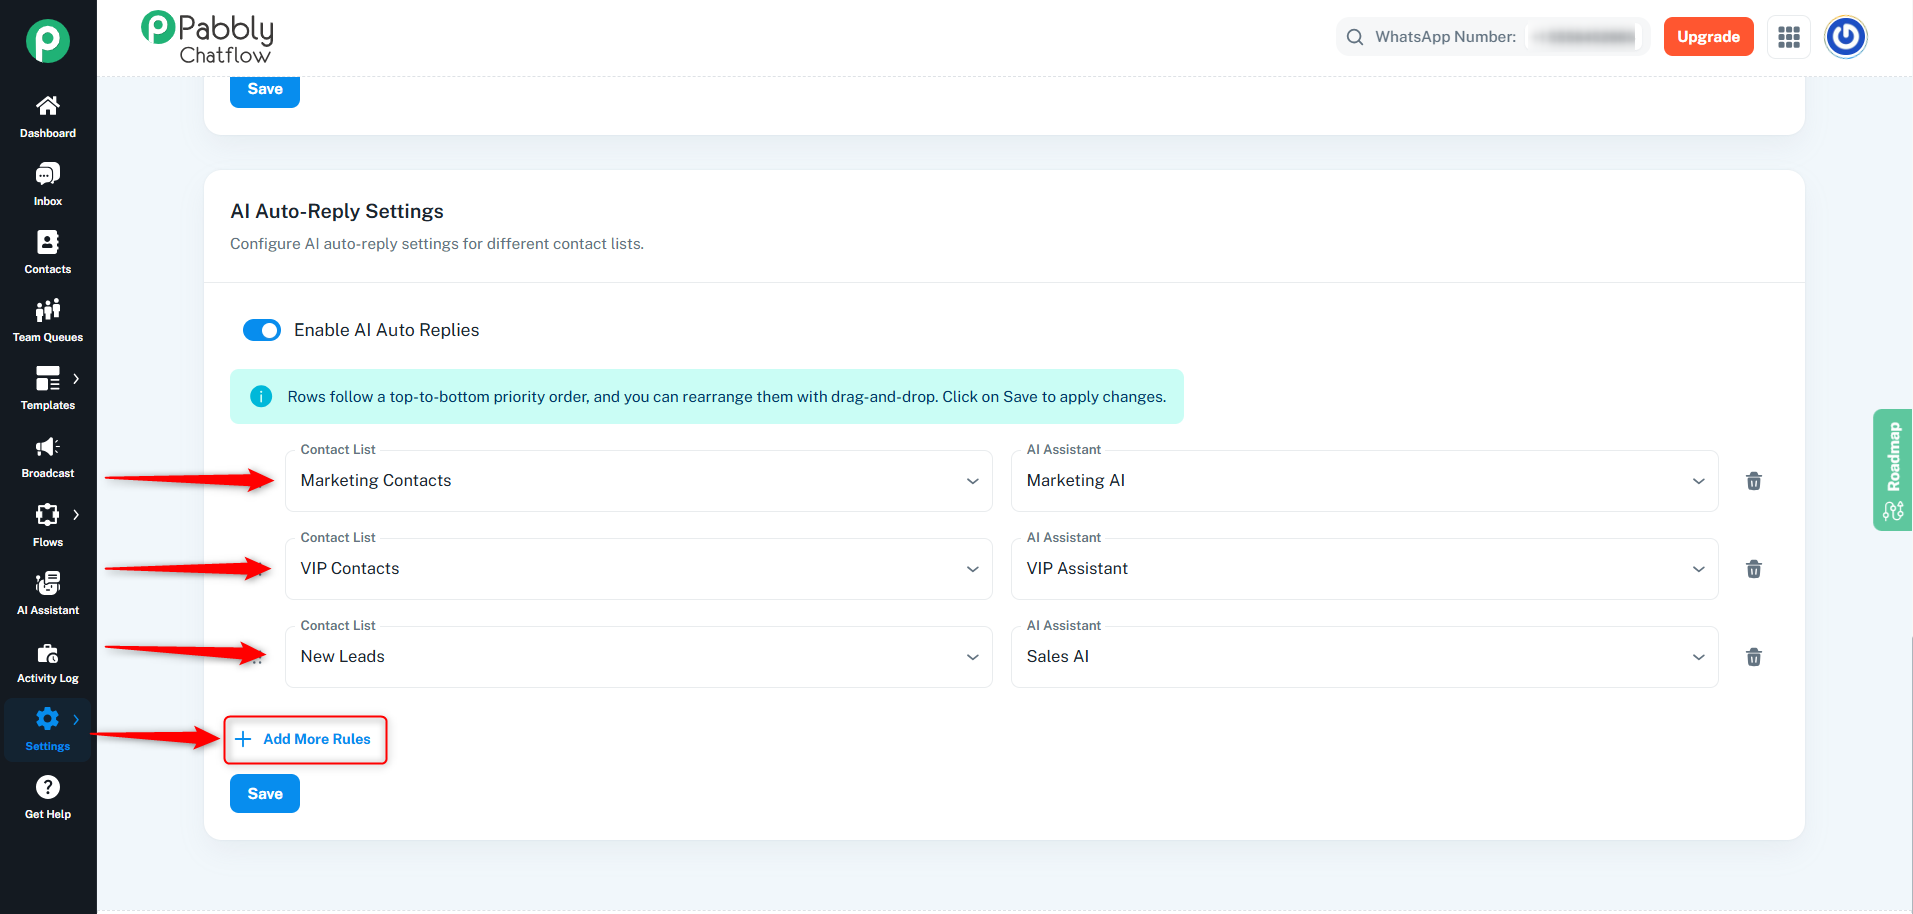The width and height of the screenshot is (1913, 914).
Task: Open the Activity Log icon
Action: click(47, 653)
